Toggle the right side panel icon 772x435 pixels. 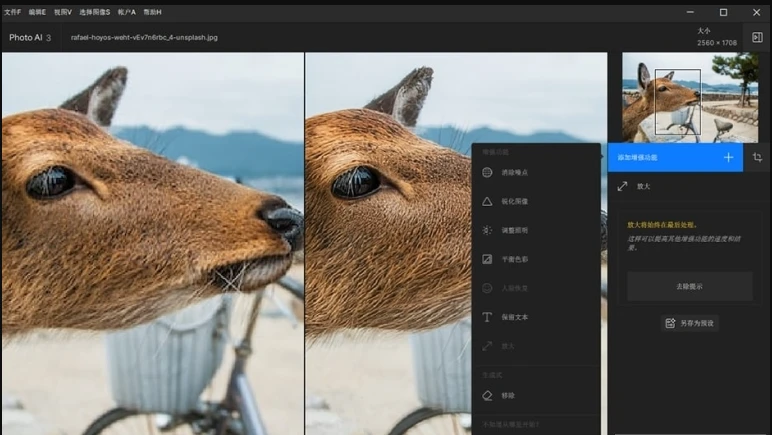(x=757, y=37)
